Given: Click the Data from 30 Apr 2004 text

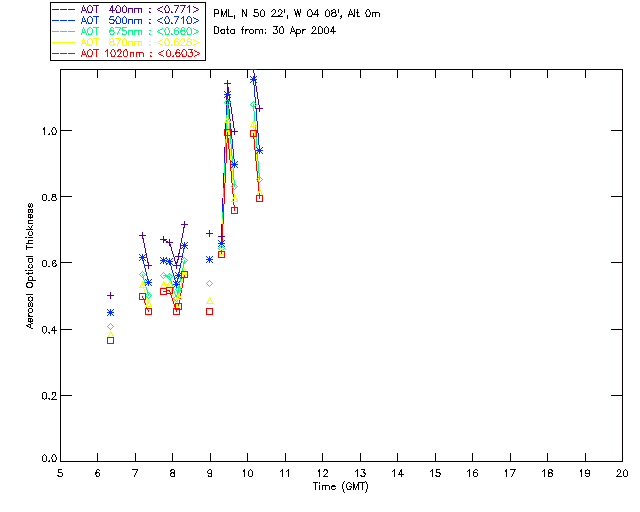Looking at the screenshot, I should click(274, 31).
